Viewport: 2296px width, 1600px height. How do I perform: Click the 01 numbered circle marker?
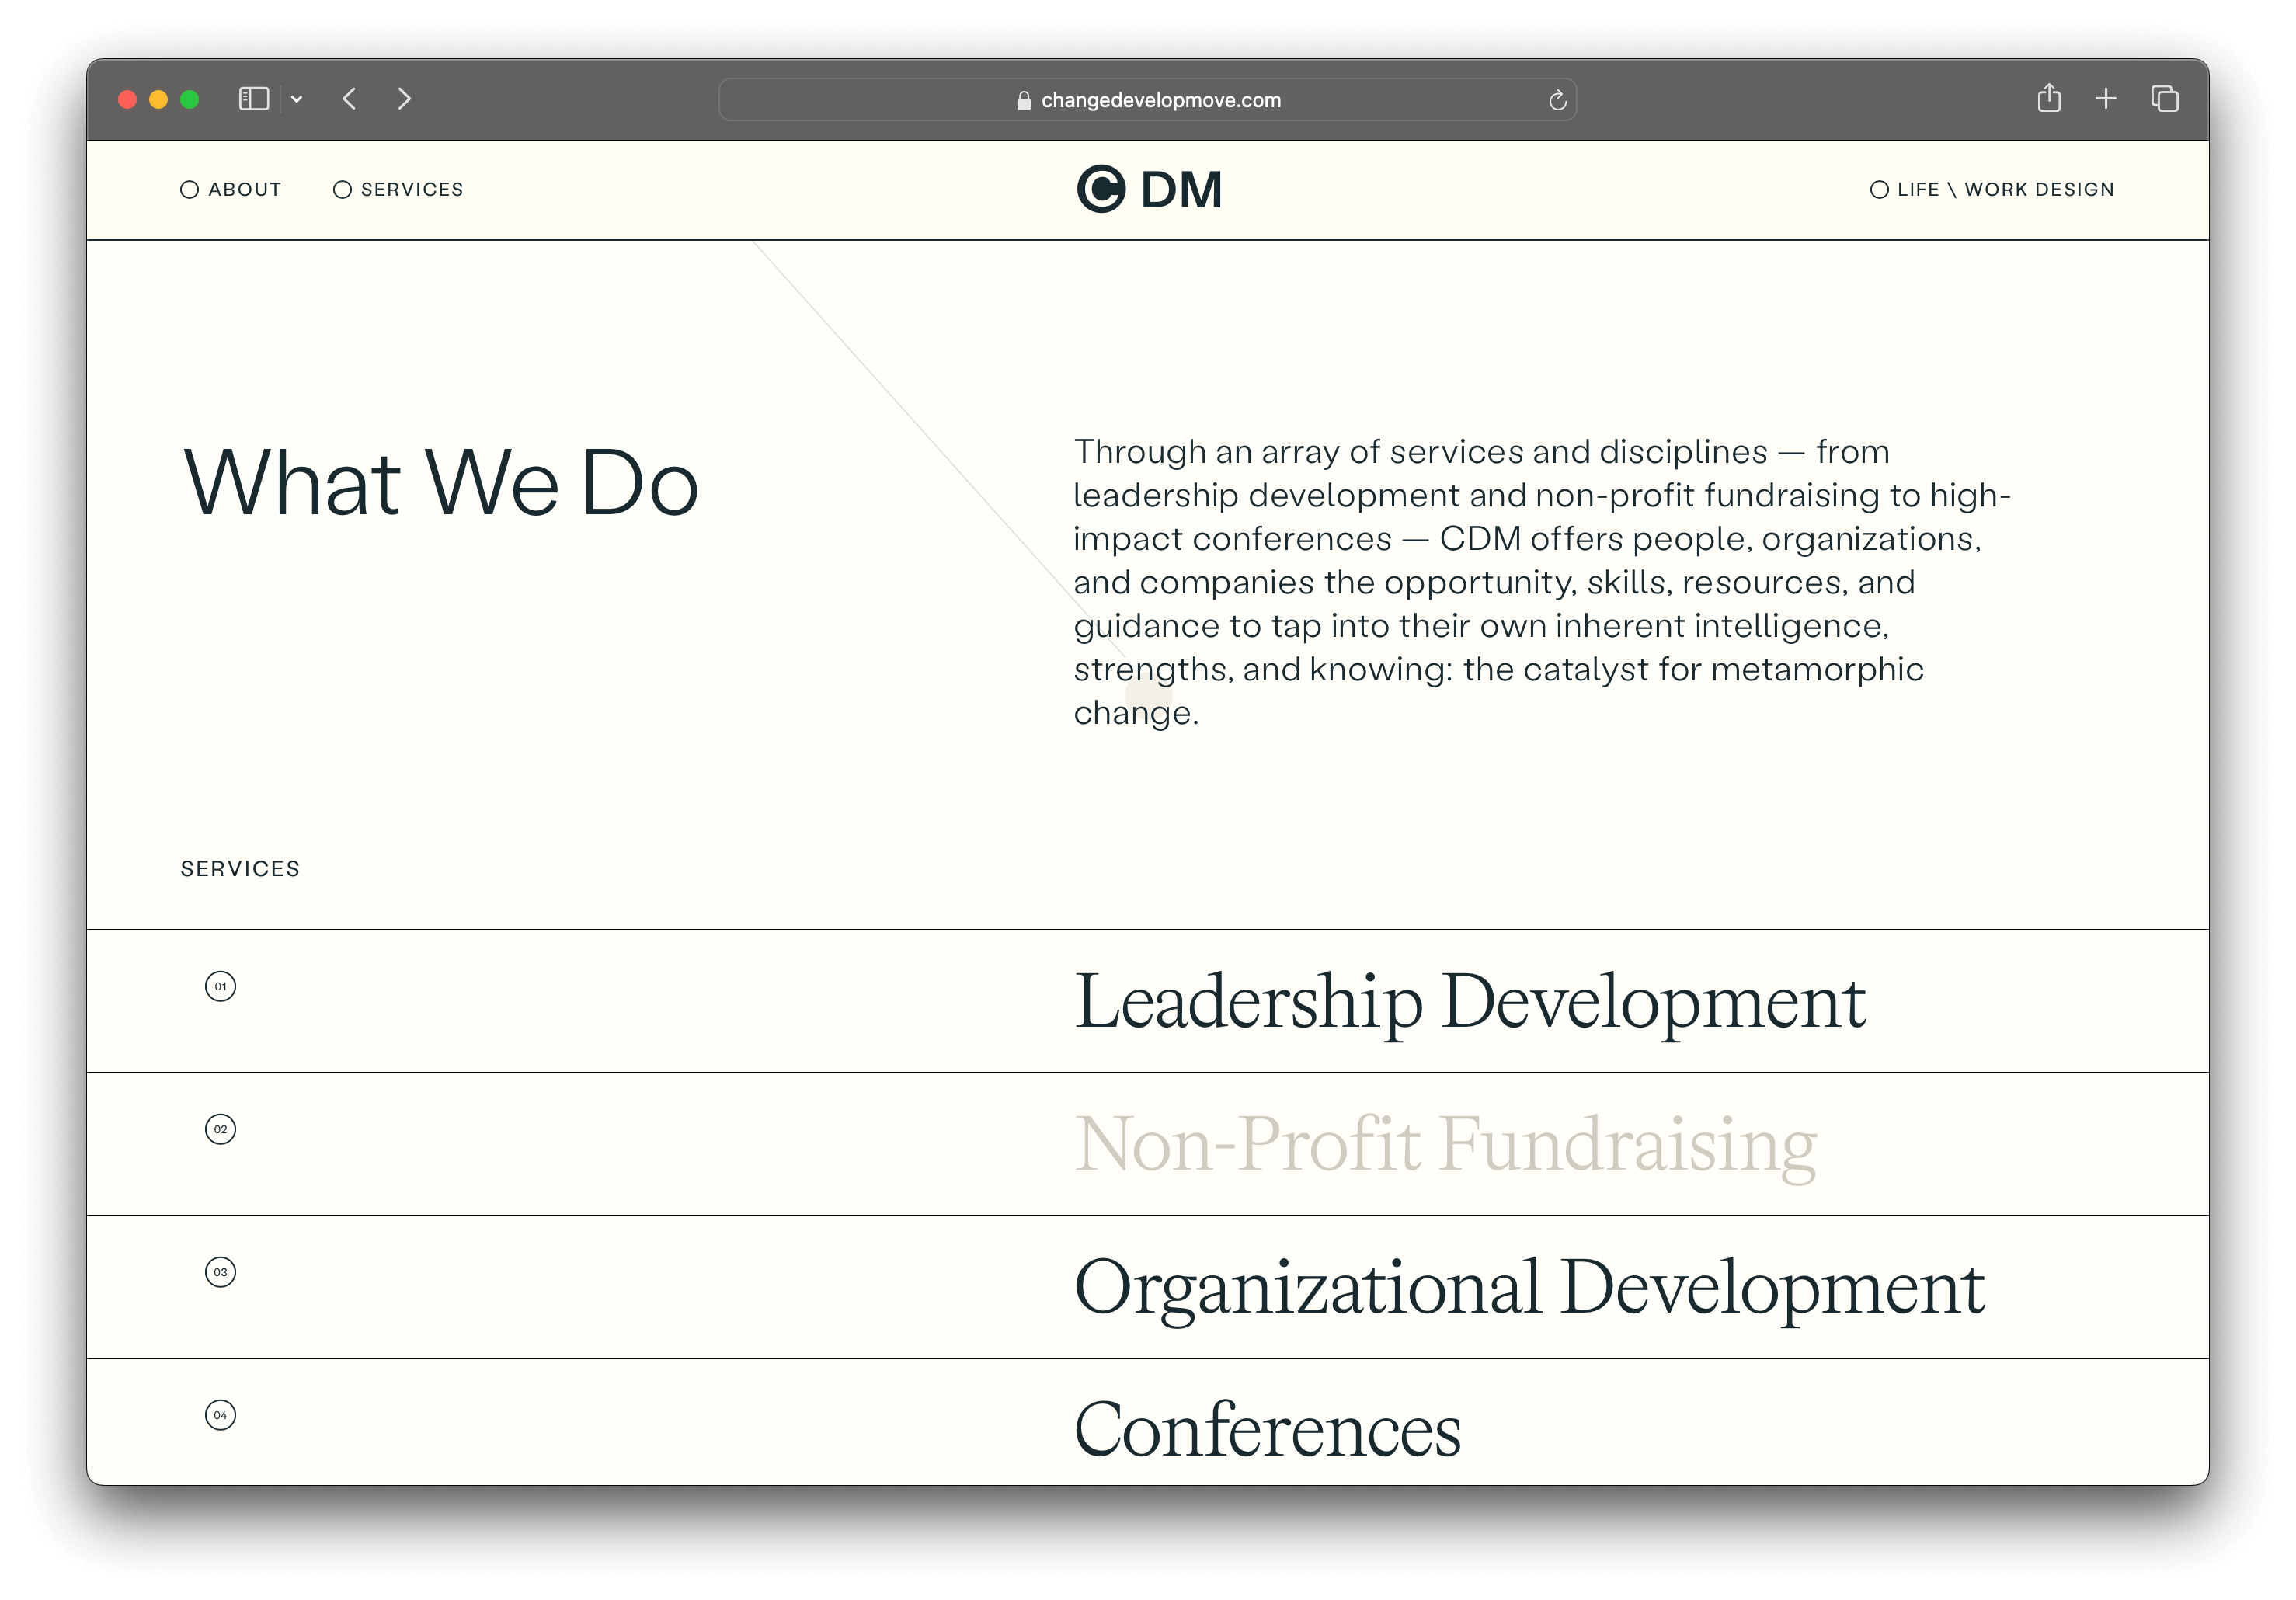[220, 986]
